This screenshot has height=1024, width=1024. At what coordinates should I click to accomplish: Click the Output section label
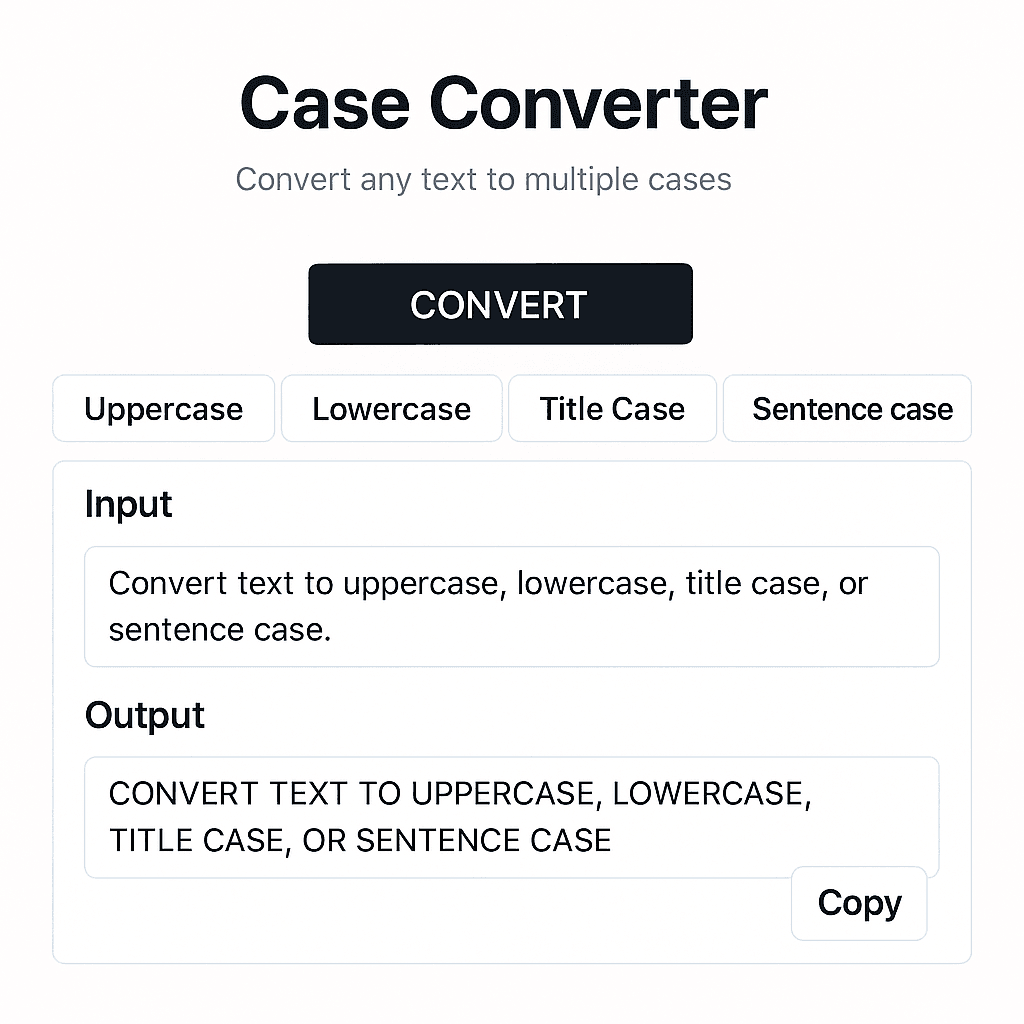pyautogui.click(x=144, y=715)
